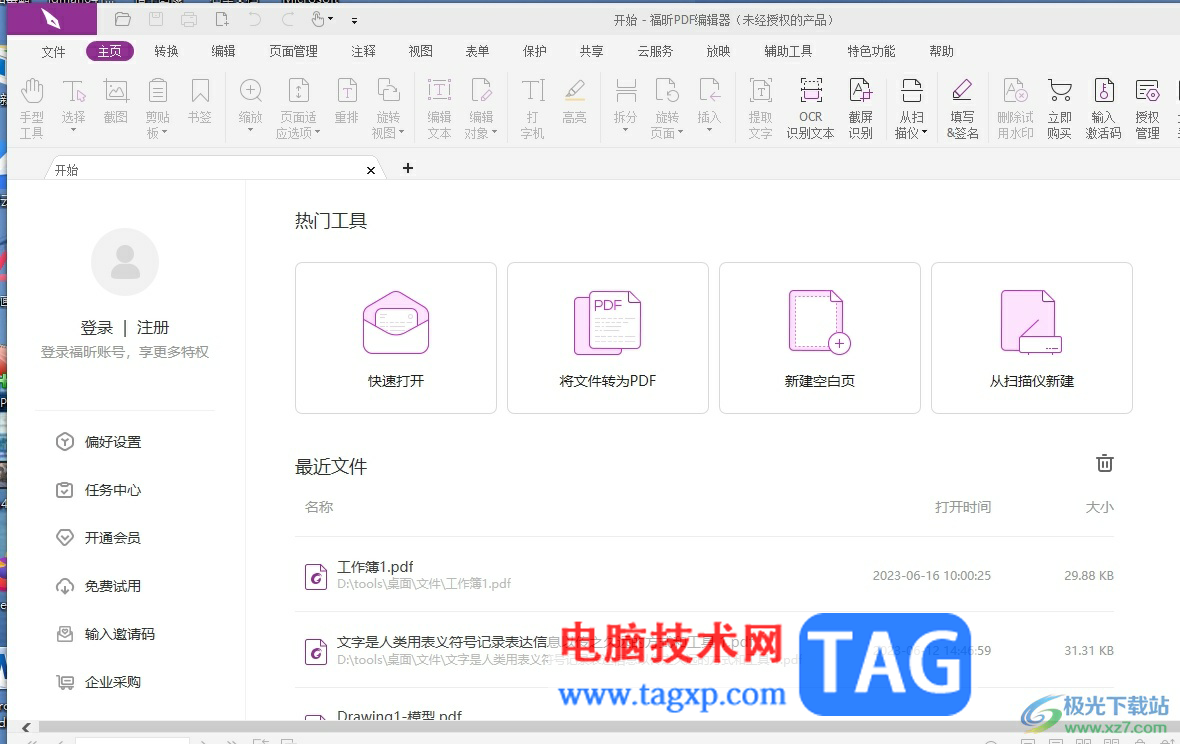Viewport: 1180px width, 744px height.
Task: Click Enter Activation Code (输入激活码) icon
Action: (1103, 108)
